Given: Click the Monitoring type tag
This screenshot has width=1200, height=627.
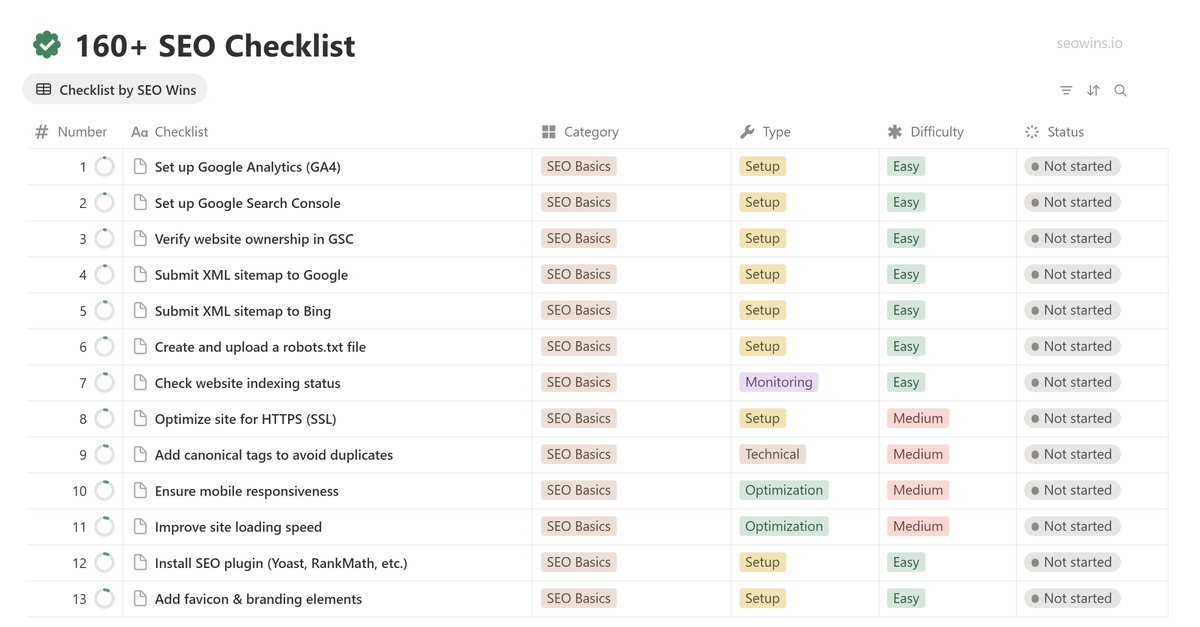Looking at the screenshot, I should coord(779,382).
